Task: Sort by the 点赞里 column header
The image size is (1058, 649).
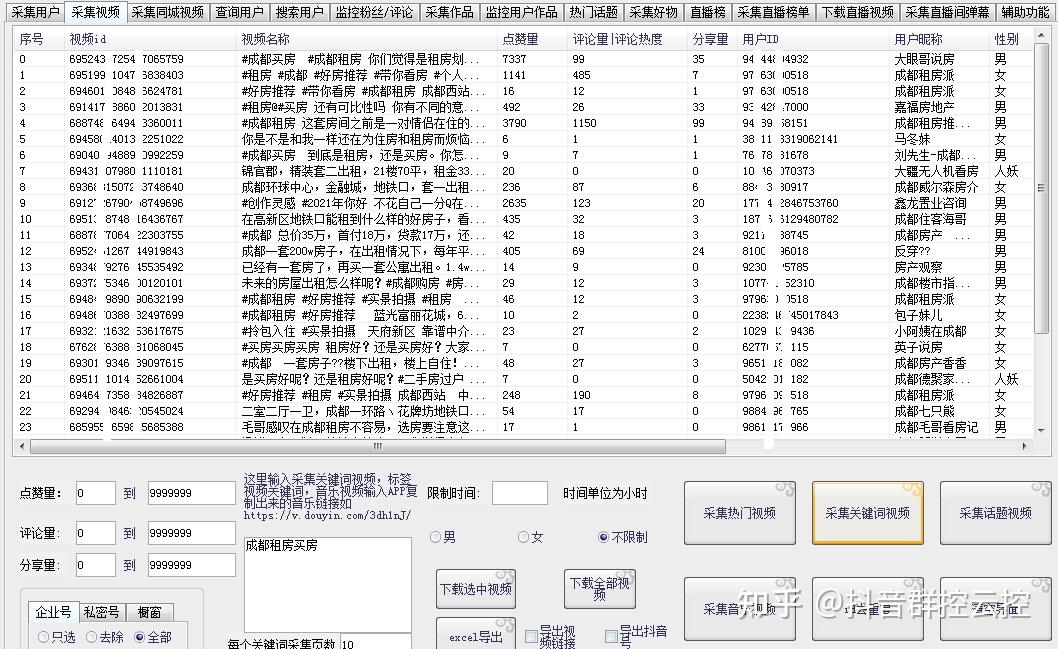Action: click(x=533, y=39)
